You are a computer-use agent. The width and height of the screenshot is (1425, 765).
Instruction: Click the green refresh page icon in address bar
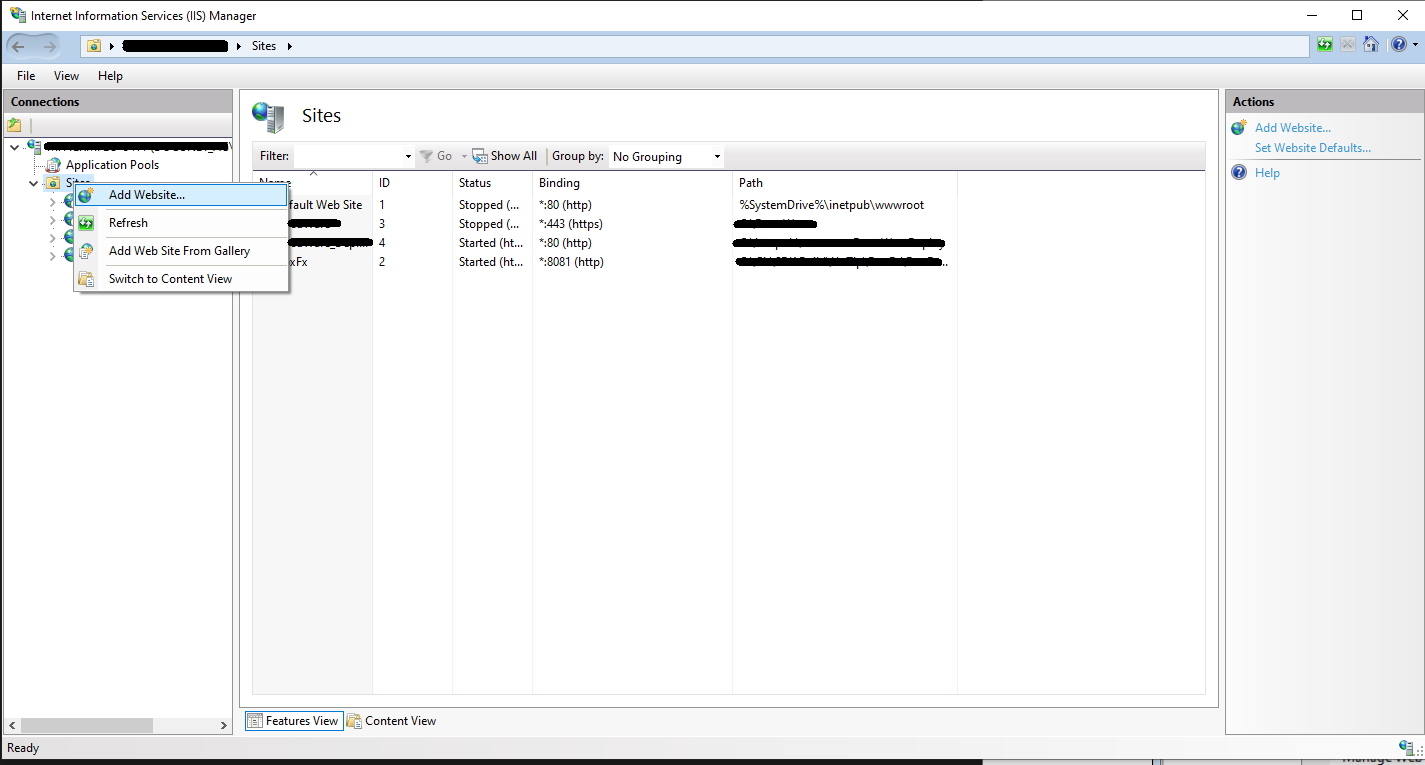(1325, 45)
